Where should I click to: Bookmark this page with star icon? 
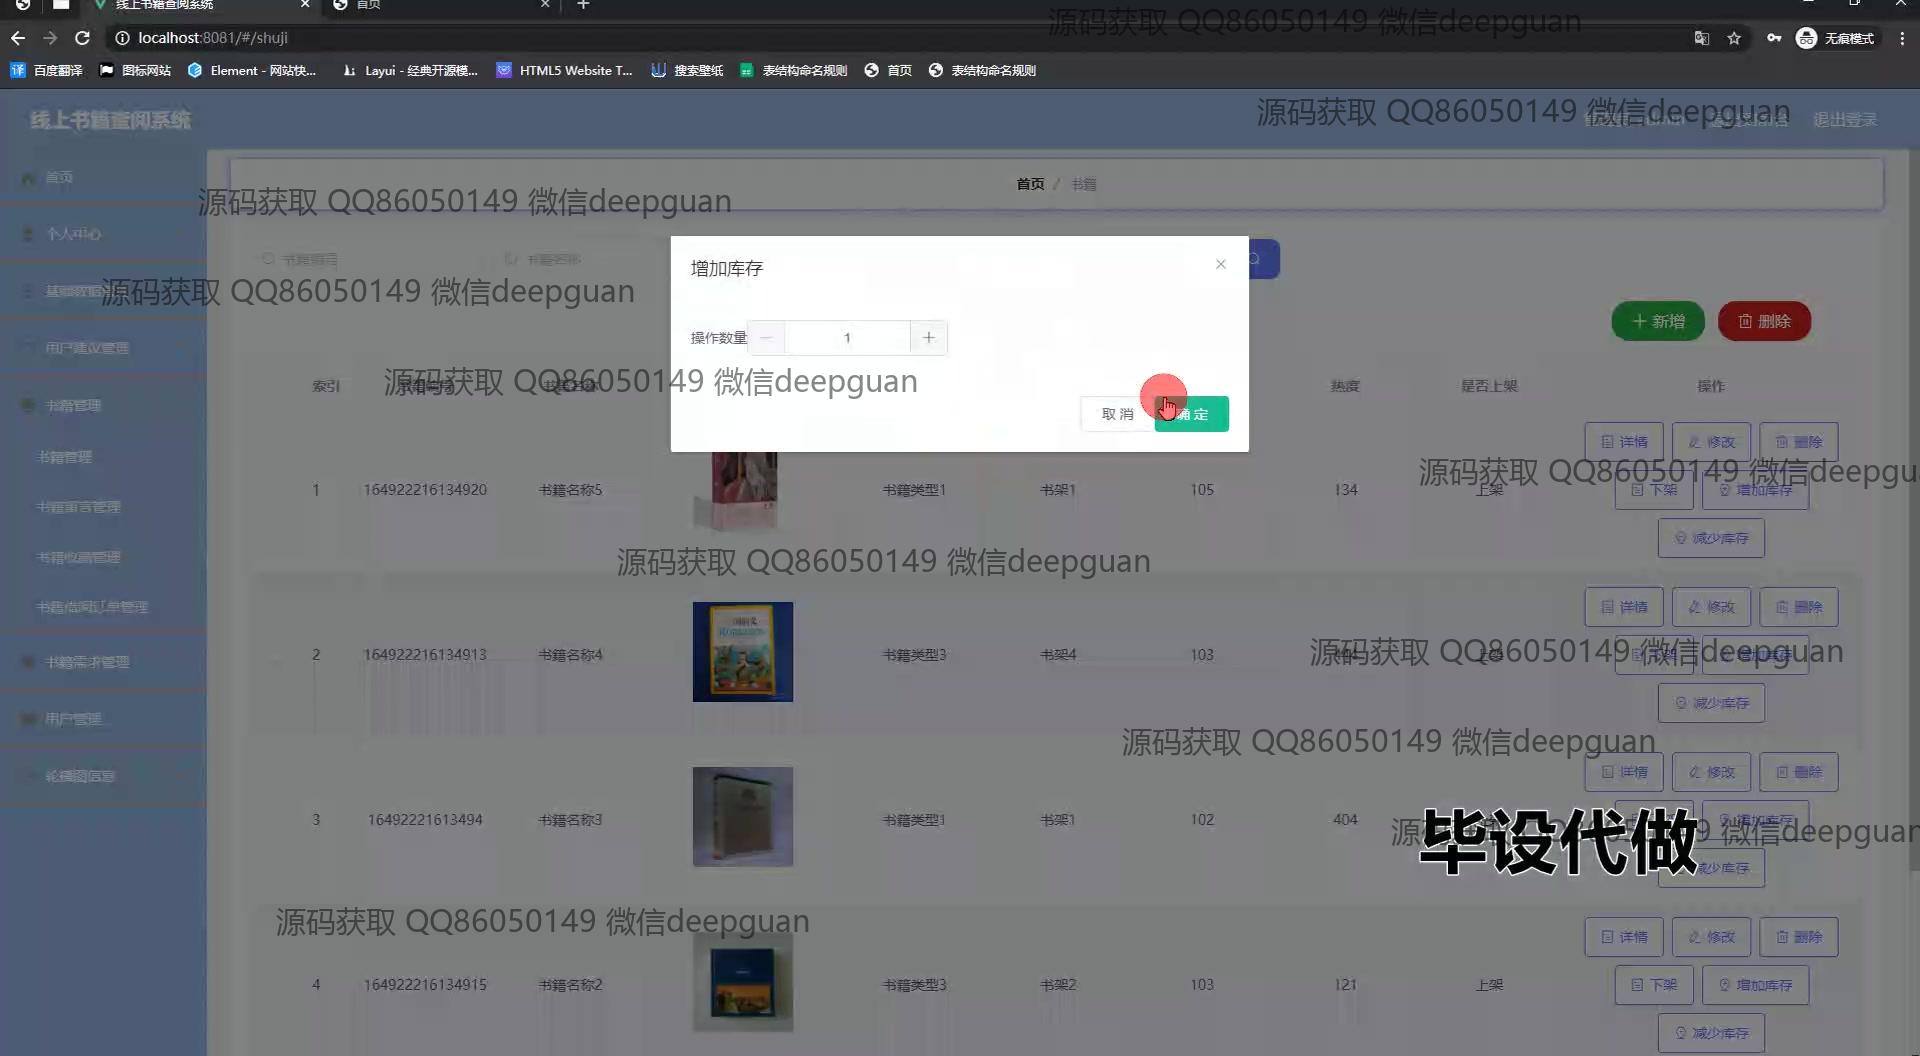click(1734, 38)
